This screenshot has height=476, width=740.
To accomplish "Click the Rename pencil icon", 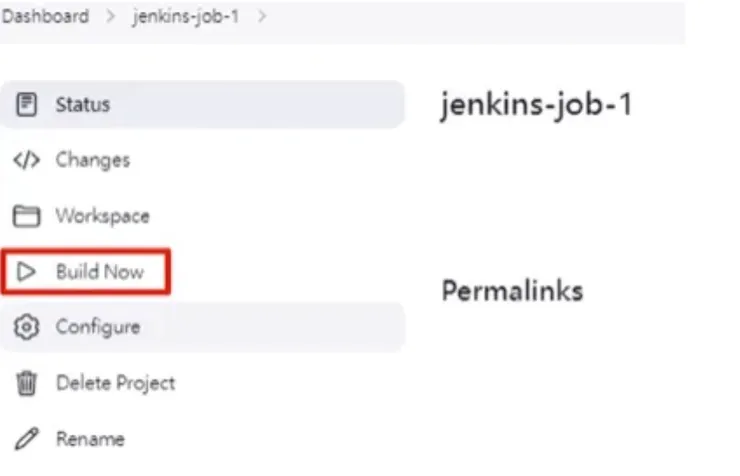I will click(27, 439).
